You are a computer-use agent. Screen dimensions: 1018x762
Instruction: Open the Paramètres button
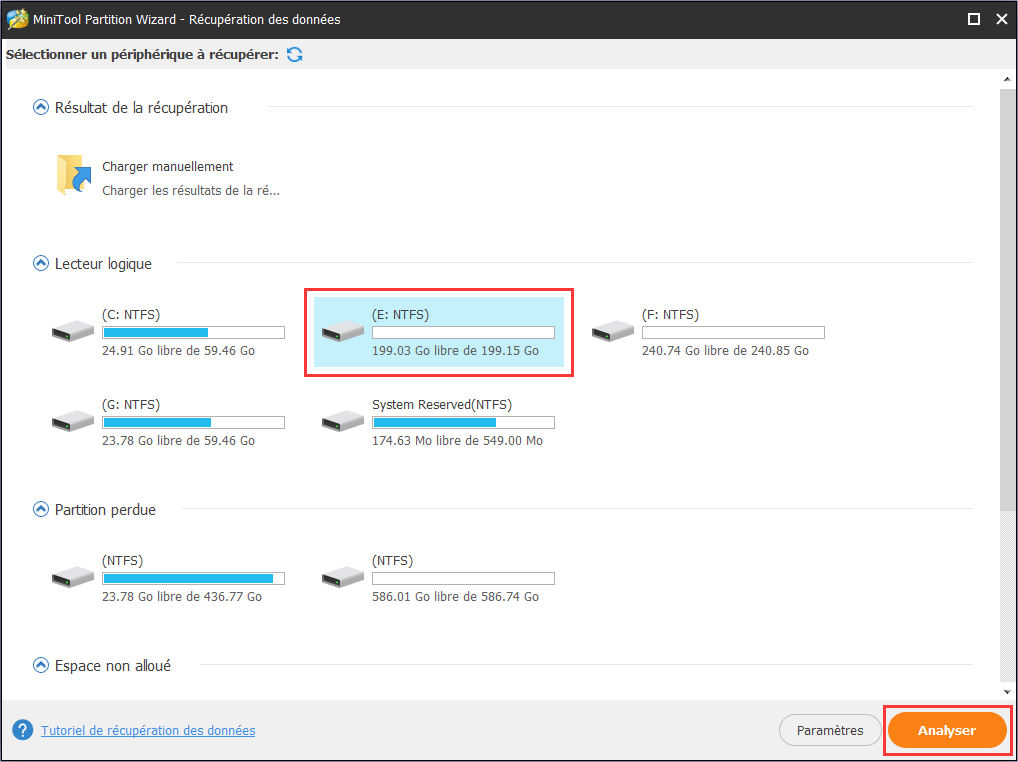[830, 730]
